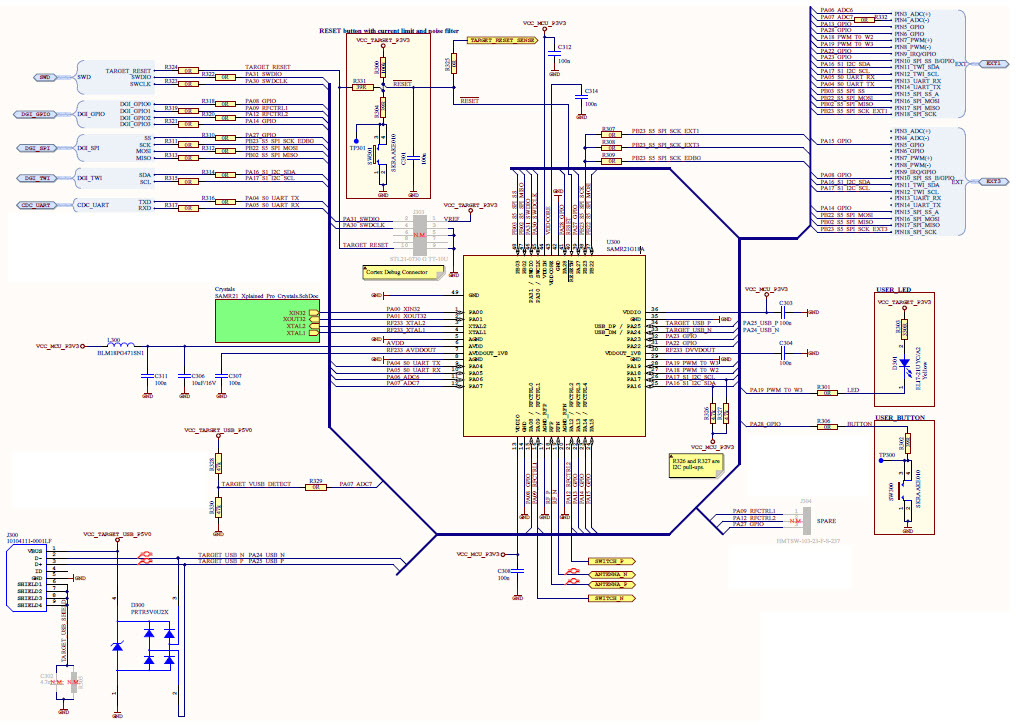Select the SAMR21G18A MCU symbol U300
The height and width of the screenshot is (725, 1016).
click(553, 345)
